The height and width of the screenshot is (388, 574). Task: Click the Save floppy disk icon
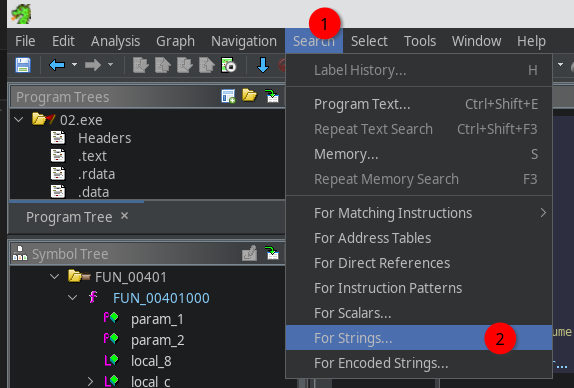click(23, 66)
